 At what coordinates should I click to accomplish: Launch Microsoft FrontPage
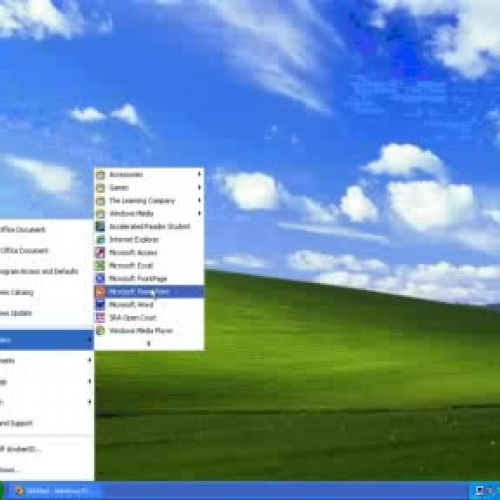[x=149, y=278]
